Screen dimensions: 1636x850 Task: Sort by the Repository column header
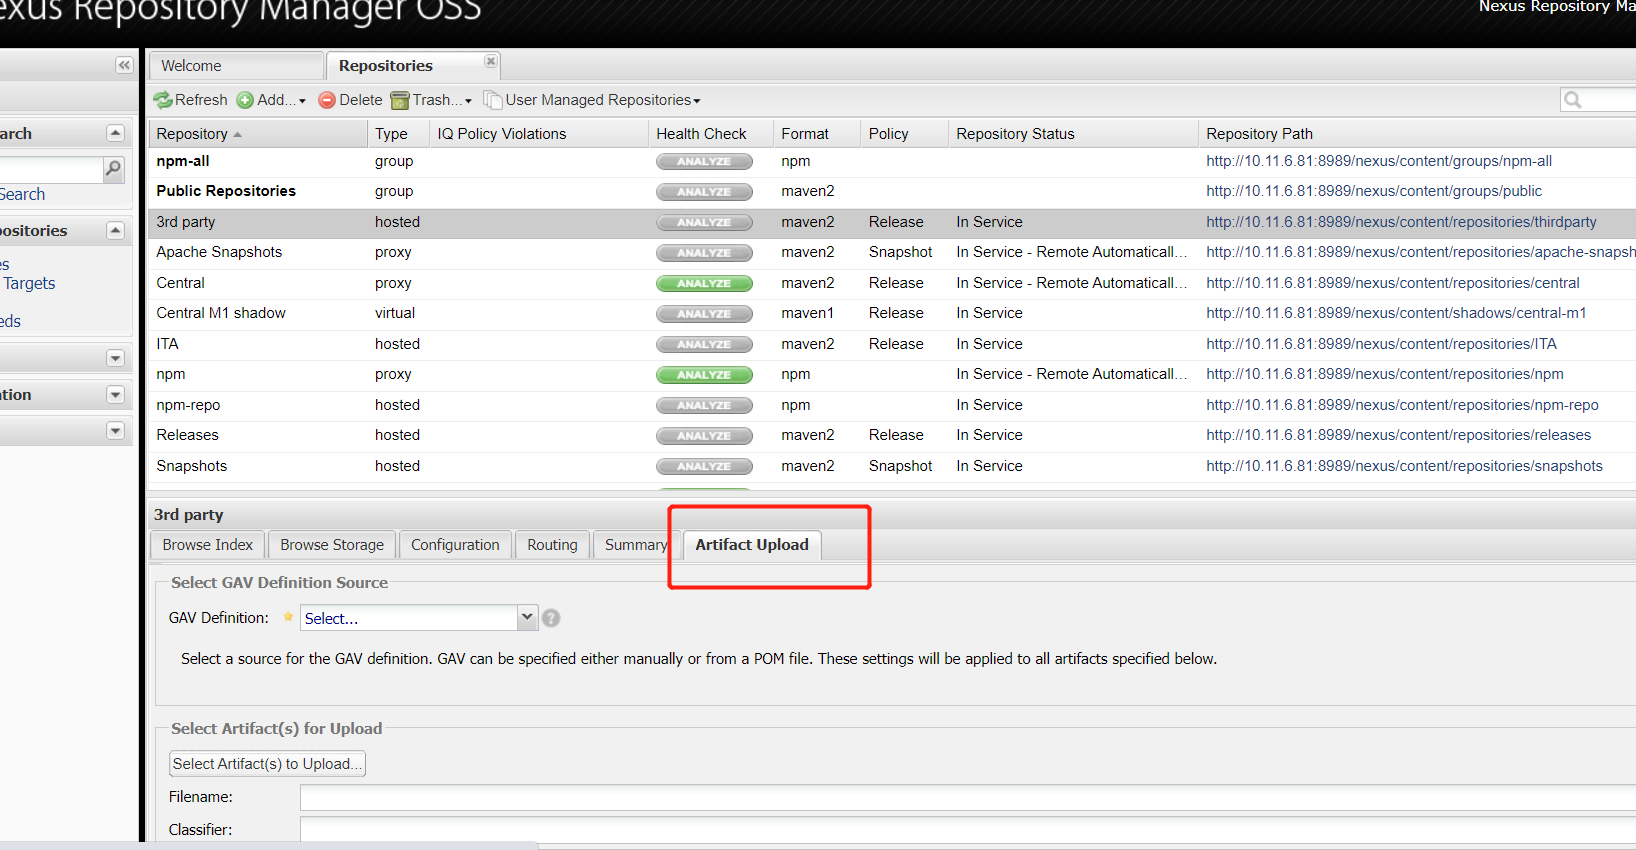tap(257, 134)
